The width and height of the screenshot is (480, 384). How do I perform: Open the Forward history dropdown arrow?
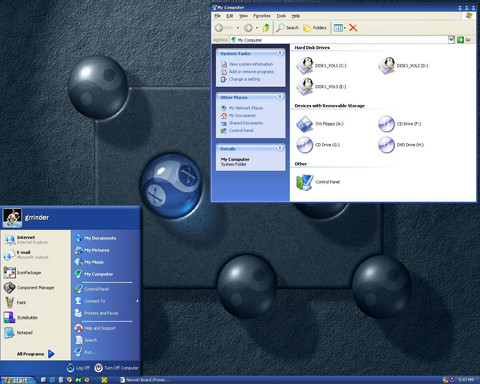(x=257, y=28)
